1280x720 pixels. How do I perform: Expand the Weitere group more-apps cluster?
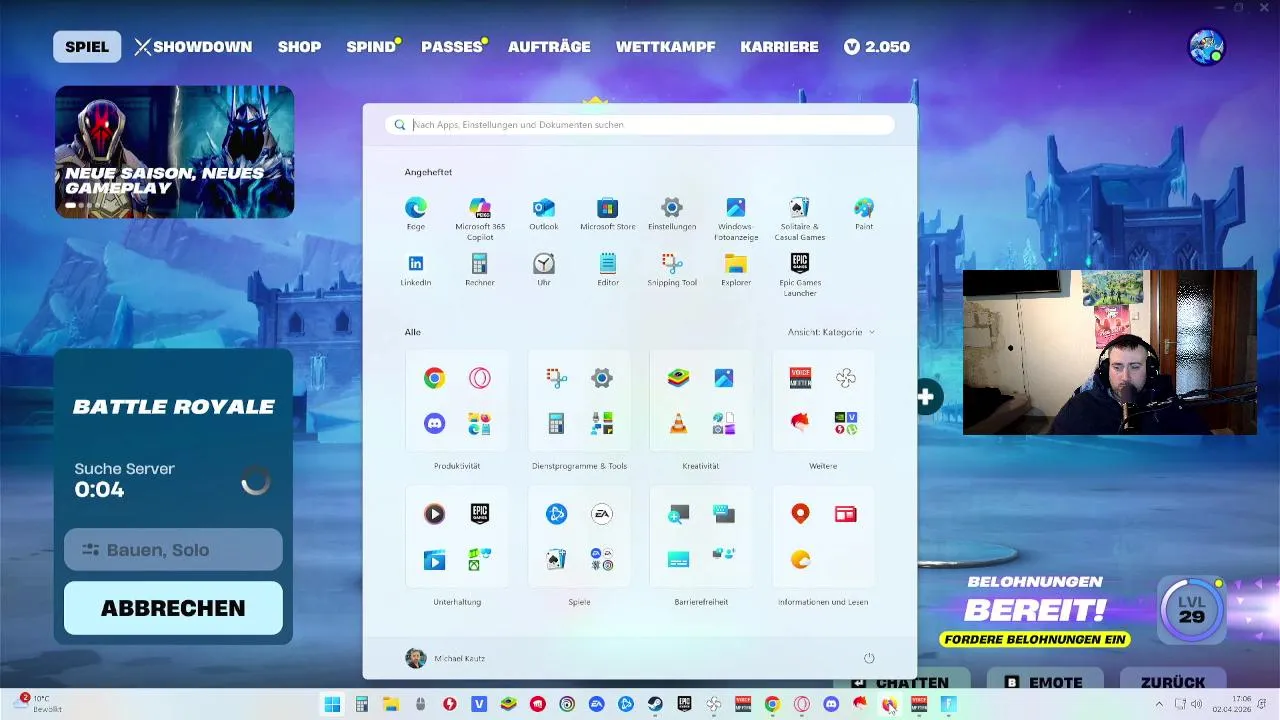[846, 424]
